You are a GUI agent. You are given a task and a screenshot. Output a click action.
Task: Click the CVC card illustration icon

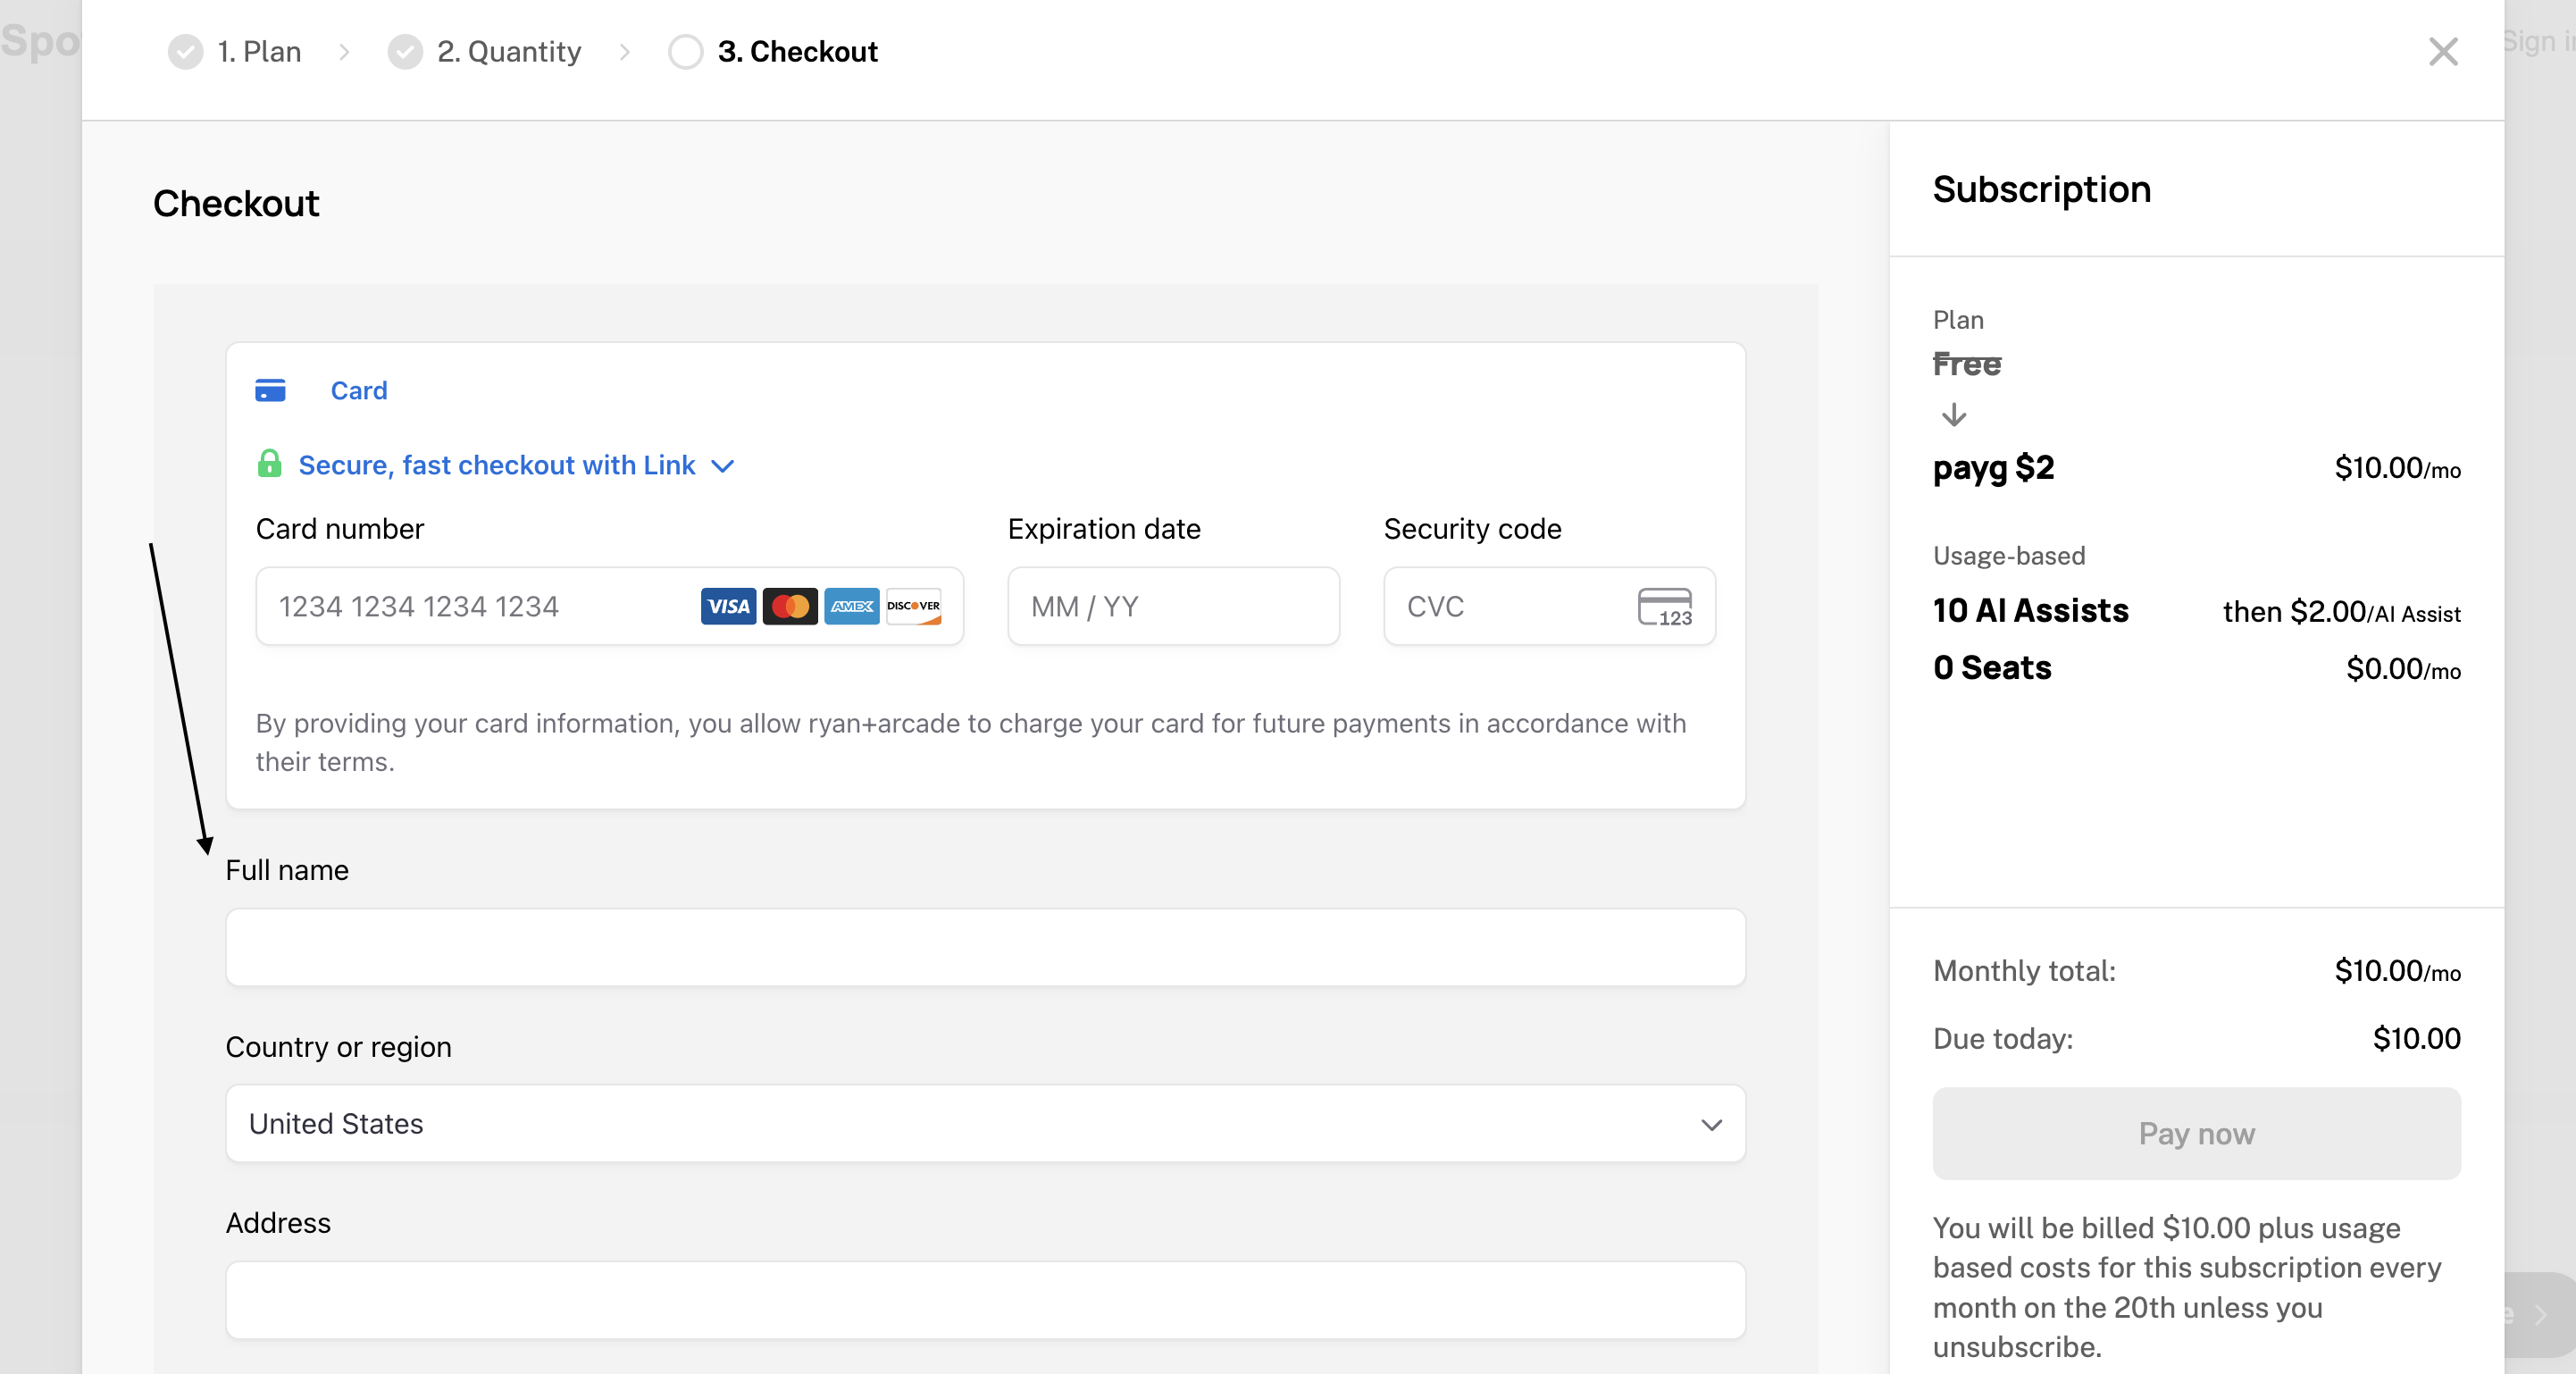pos(1664,606)
